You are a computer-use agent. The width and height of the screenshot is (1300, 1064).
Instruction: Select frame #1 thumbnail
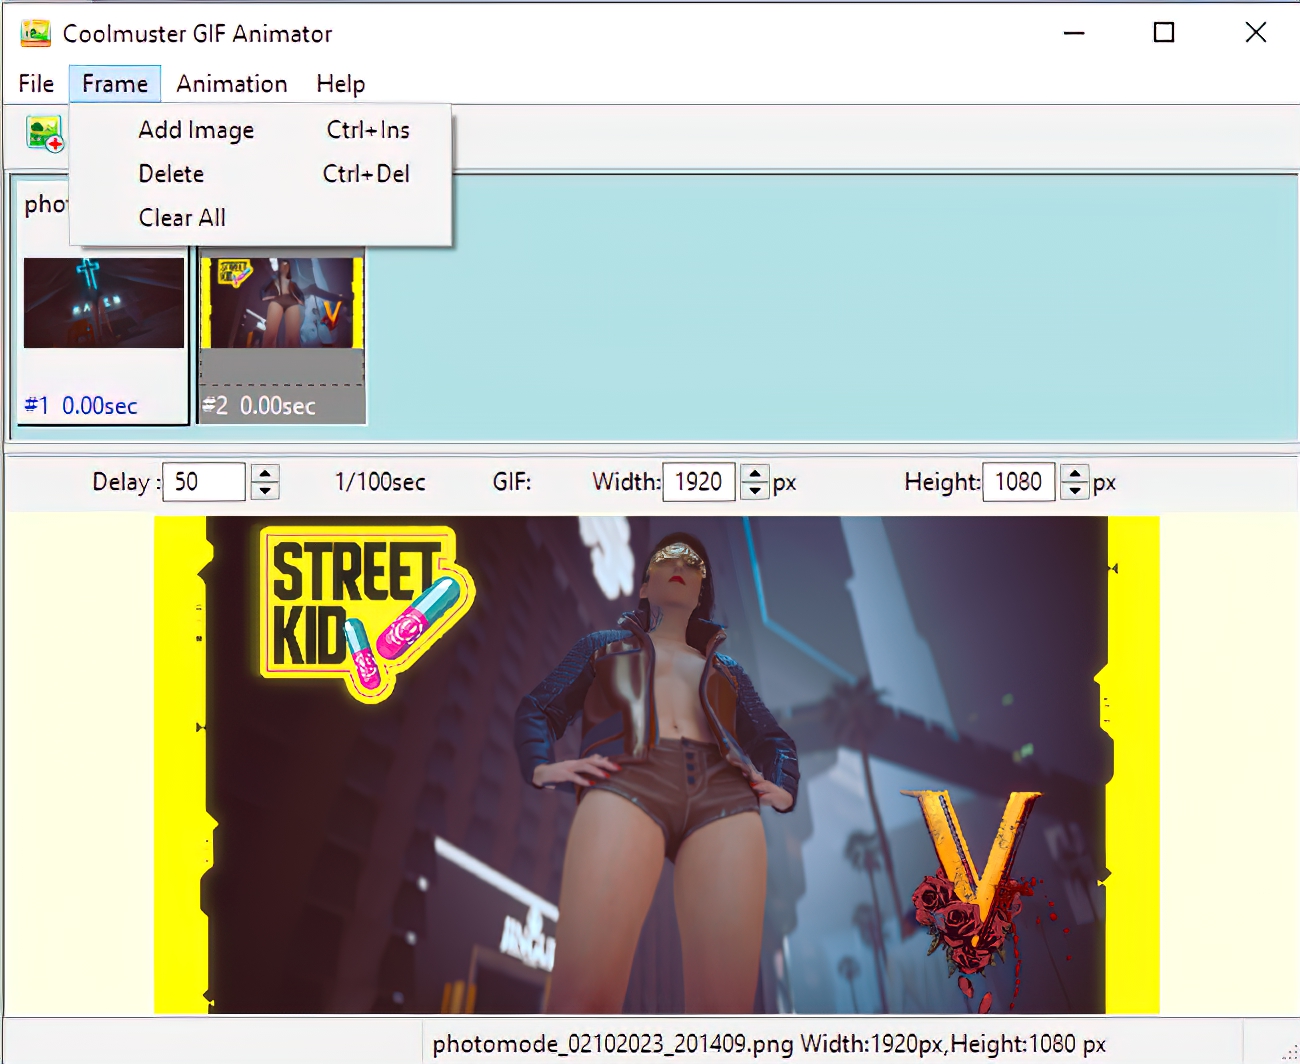coord(104,303)
